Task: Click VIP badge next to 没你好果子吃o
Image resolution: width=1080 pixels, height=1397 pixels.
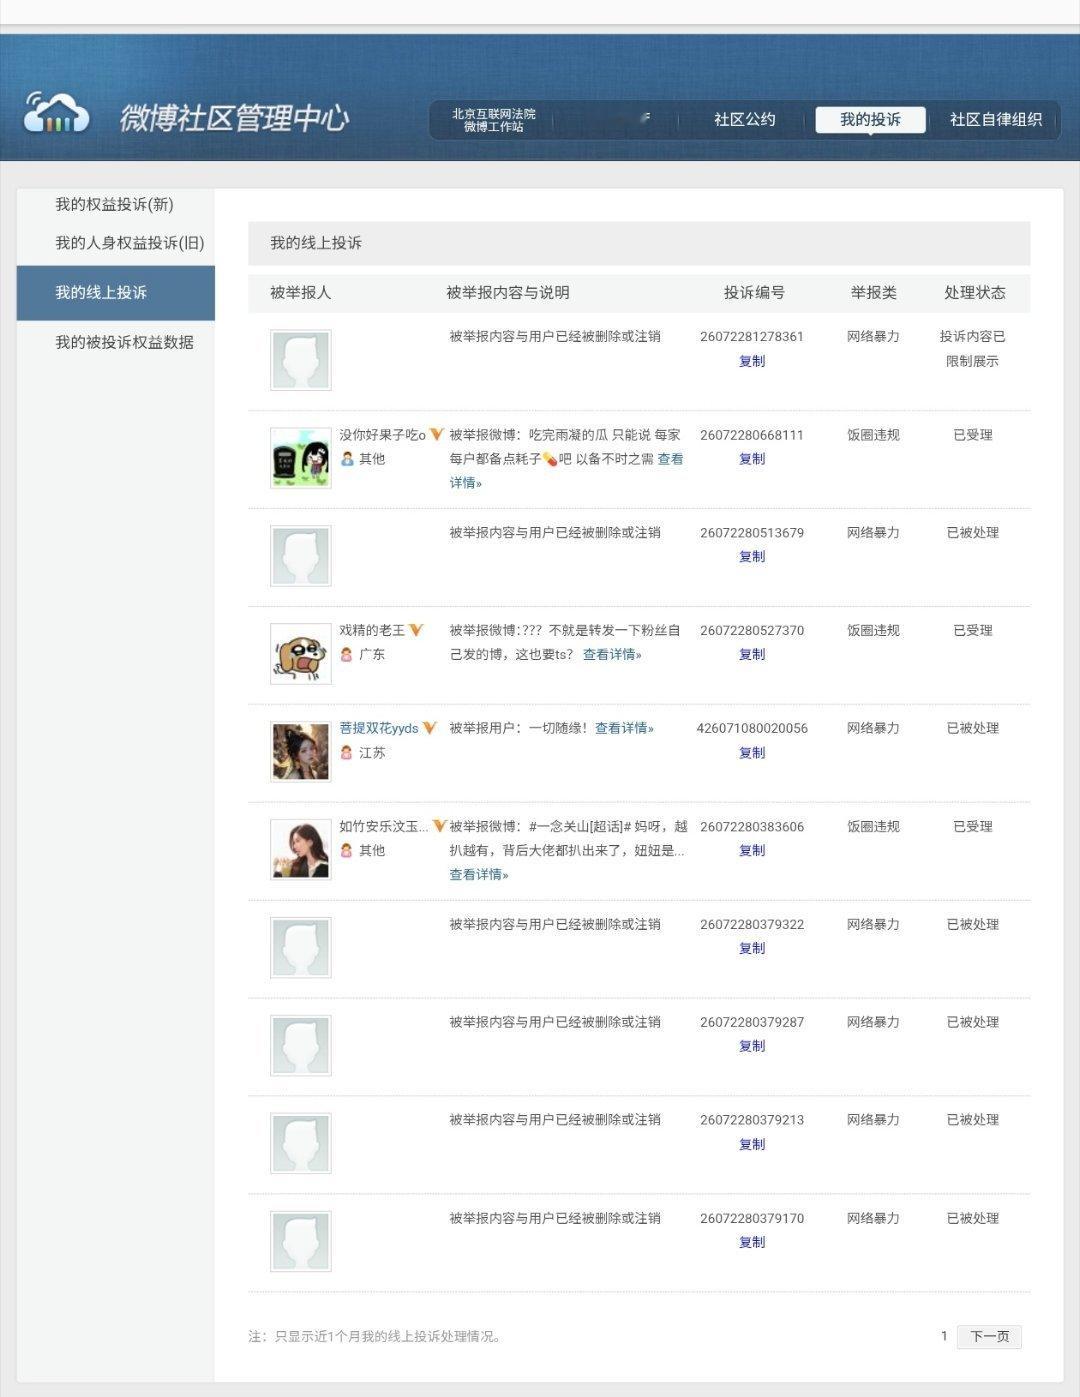Action: pyautogui.click(x=436, y=435)
